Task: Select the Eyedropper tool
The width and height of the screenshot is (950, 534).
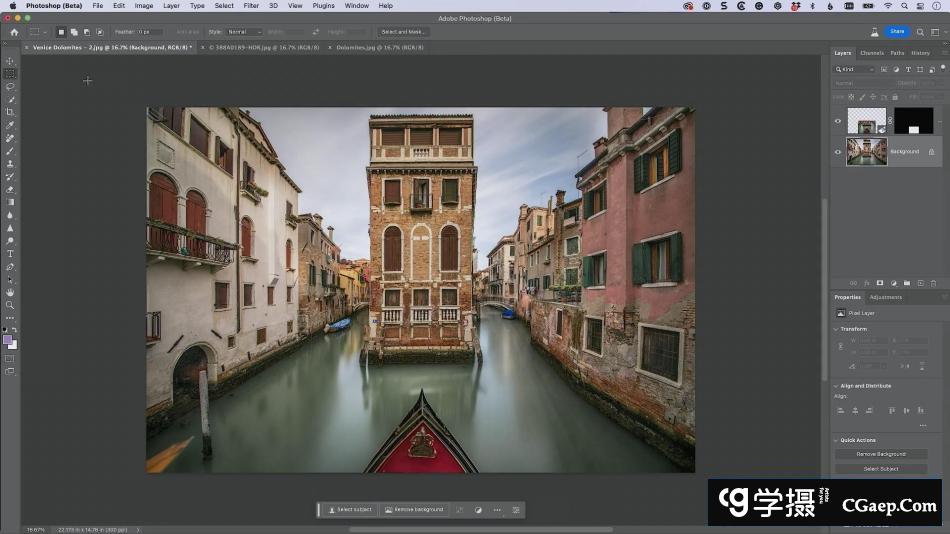Action: [x=10, y=125]
